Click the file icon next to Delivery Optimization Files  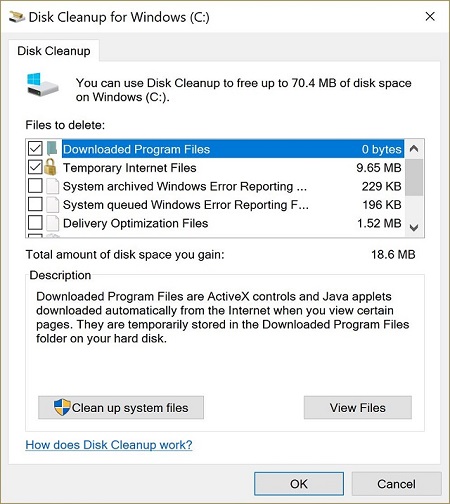[x=52, y=223]
